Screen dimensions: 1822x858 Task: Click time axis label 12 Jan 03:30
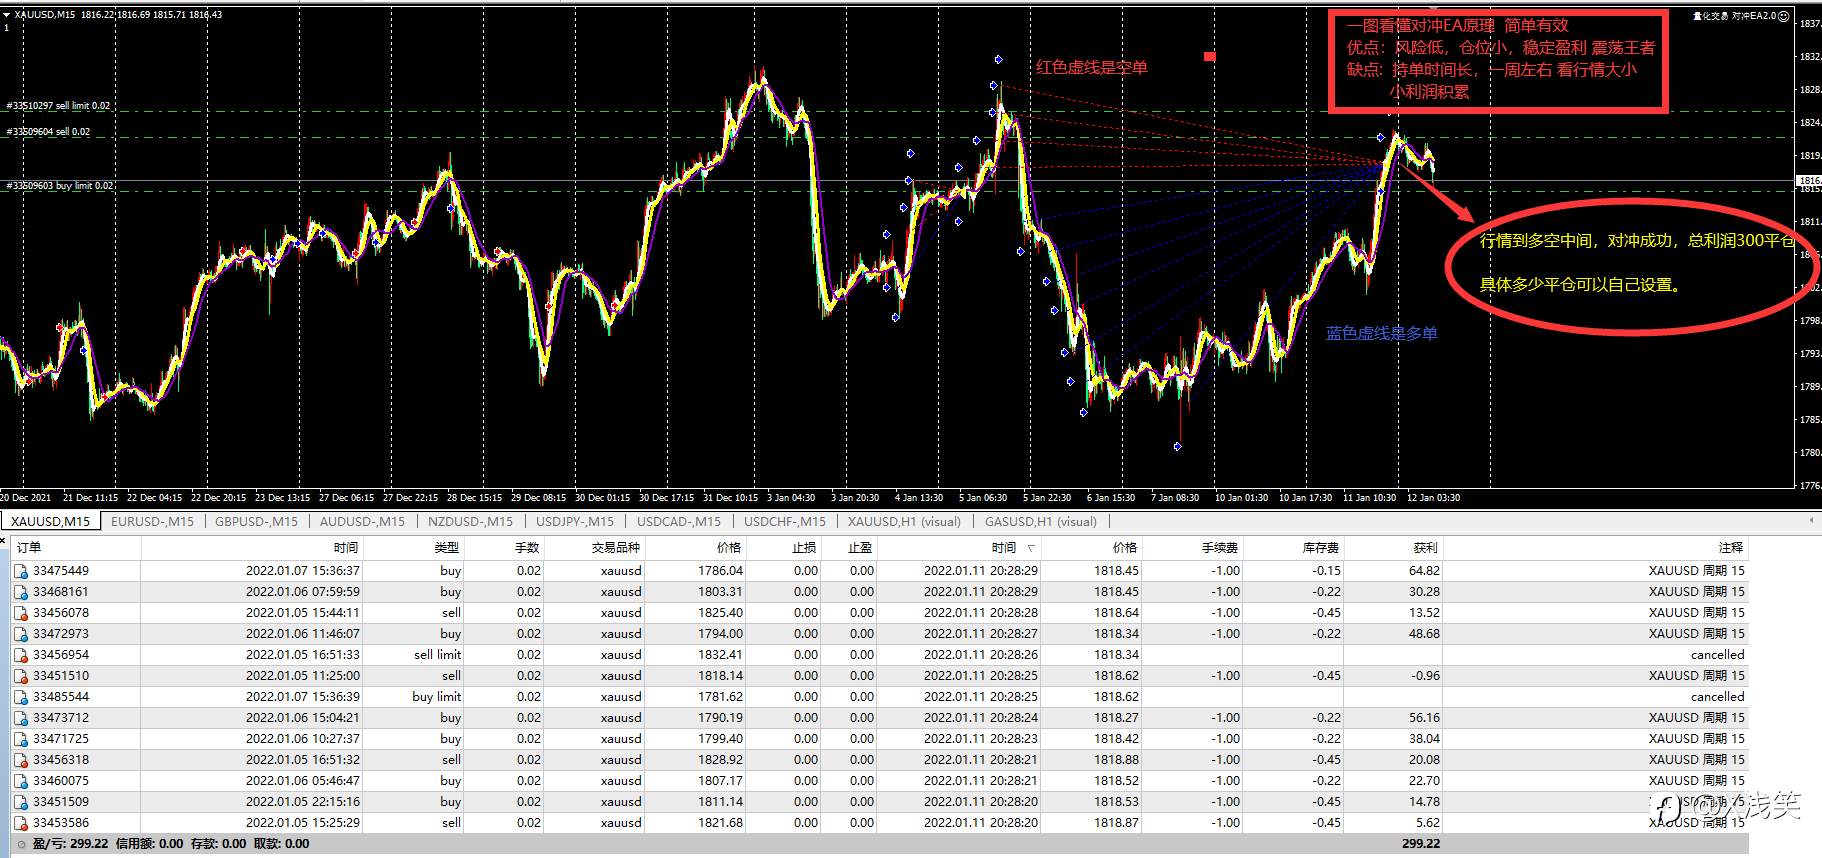1433,497
